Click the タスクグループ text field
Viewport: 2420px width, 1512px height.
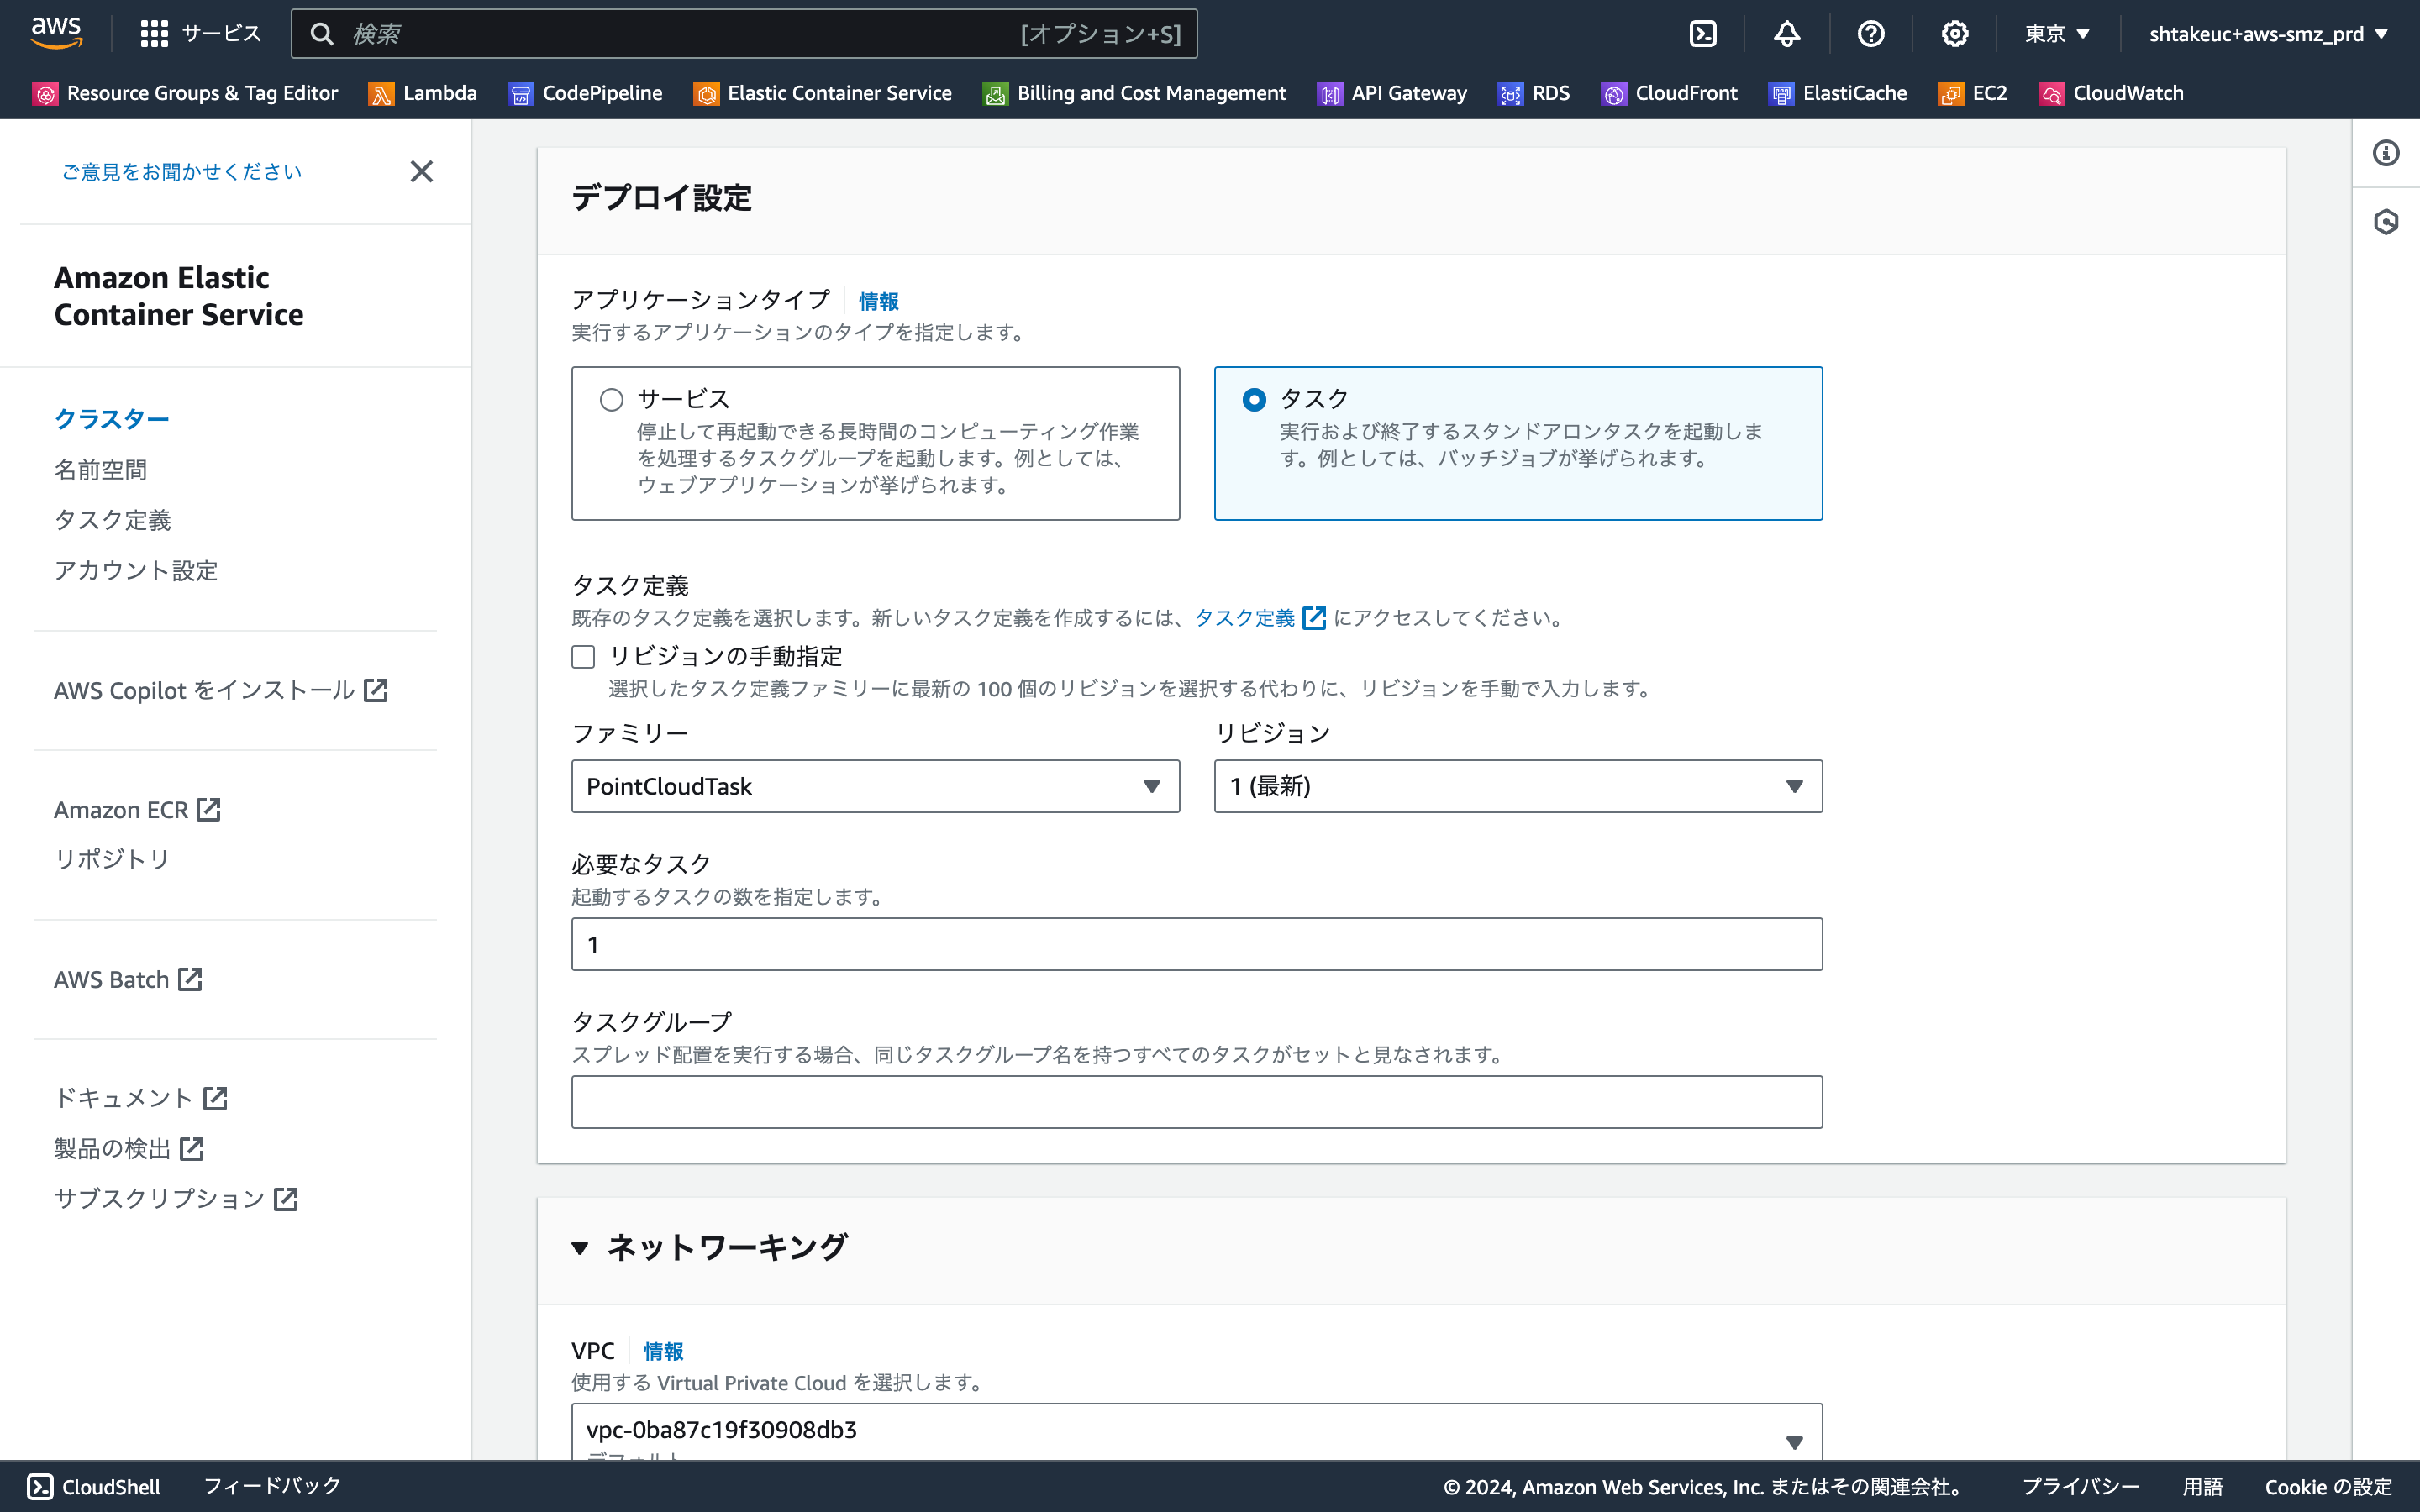click(1197, 1102)
